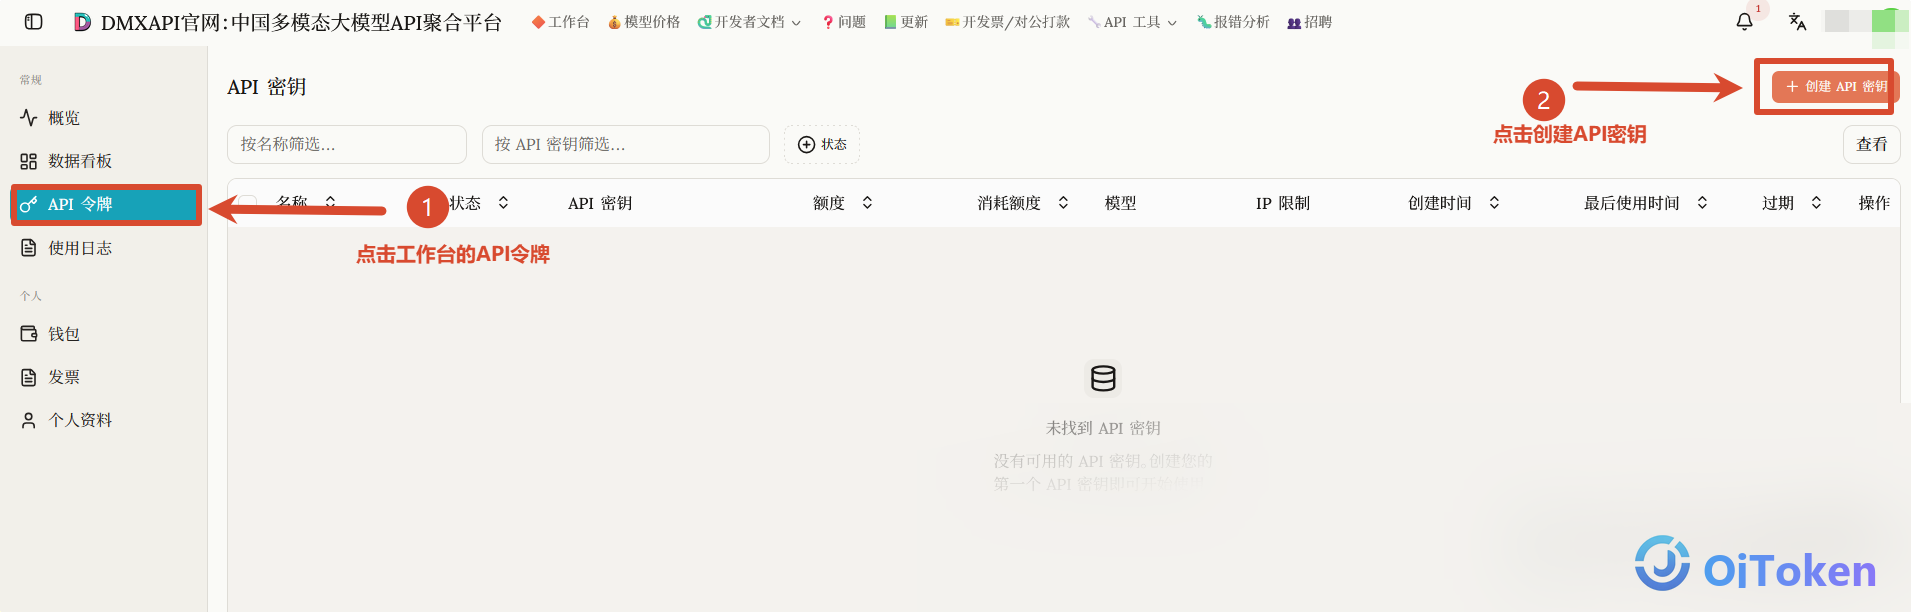Open the 招聘 link
The width and height of the screenshot is (1911, 612).
pyautogui.click(x=1309, y=22)
